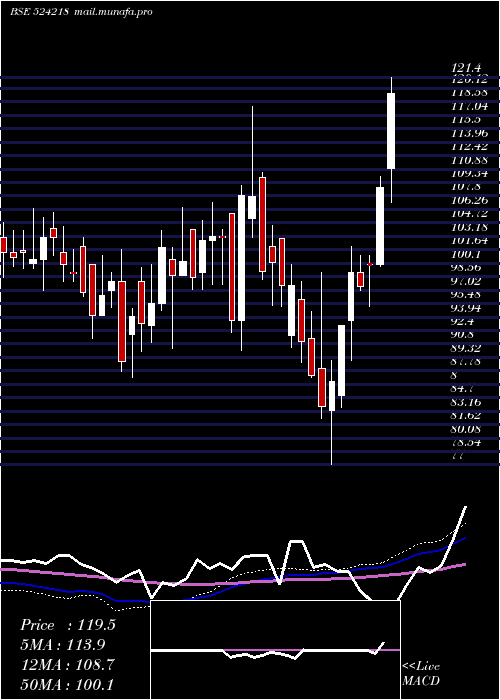
Task: Click the 93.94 price axis label
Action: tap(466, 308)
